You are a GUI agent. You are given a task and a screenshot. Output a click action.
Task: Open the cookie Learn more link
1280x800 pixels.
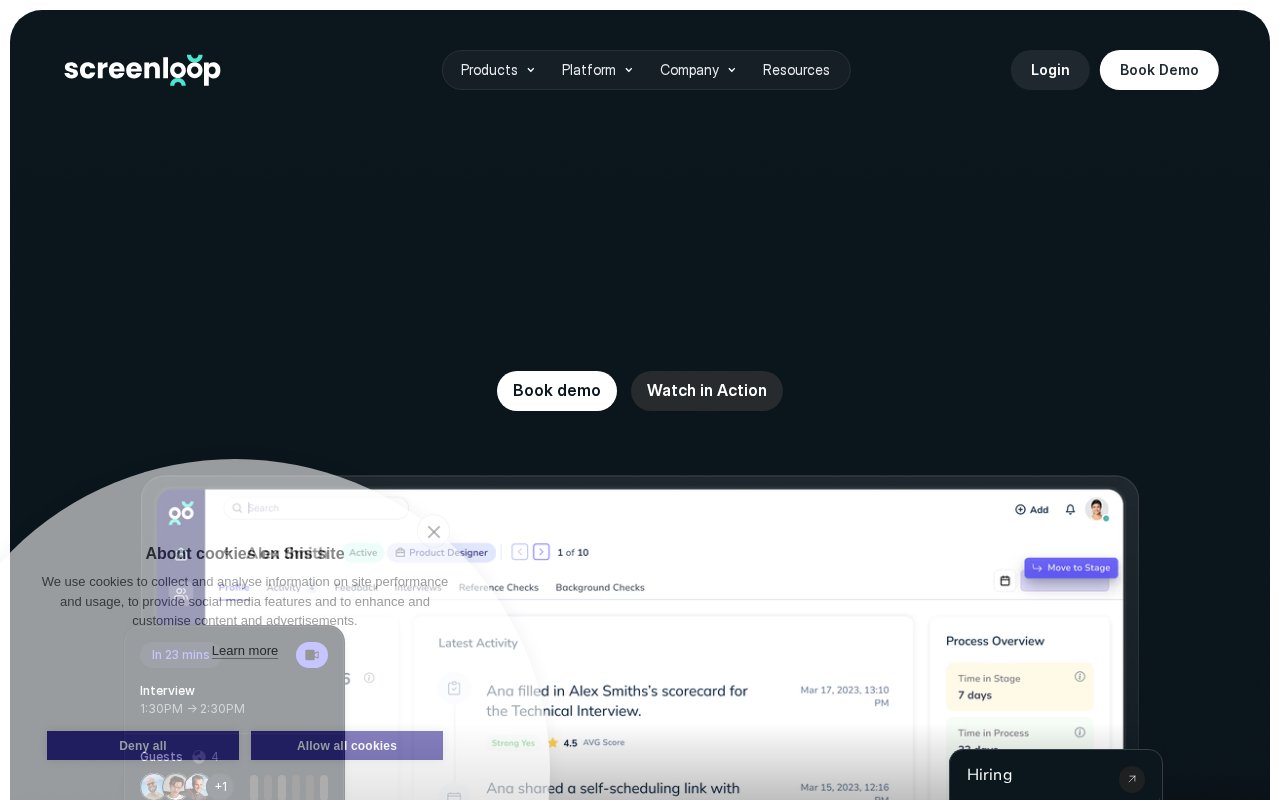pyautogui.click(x=245, y=651)
